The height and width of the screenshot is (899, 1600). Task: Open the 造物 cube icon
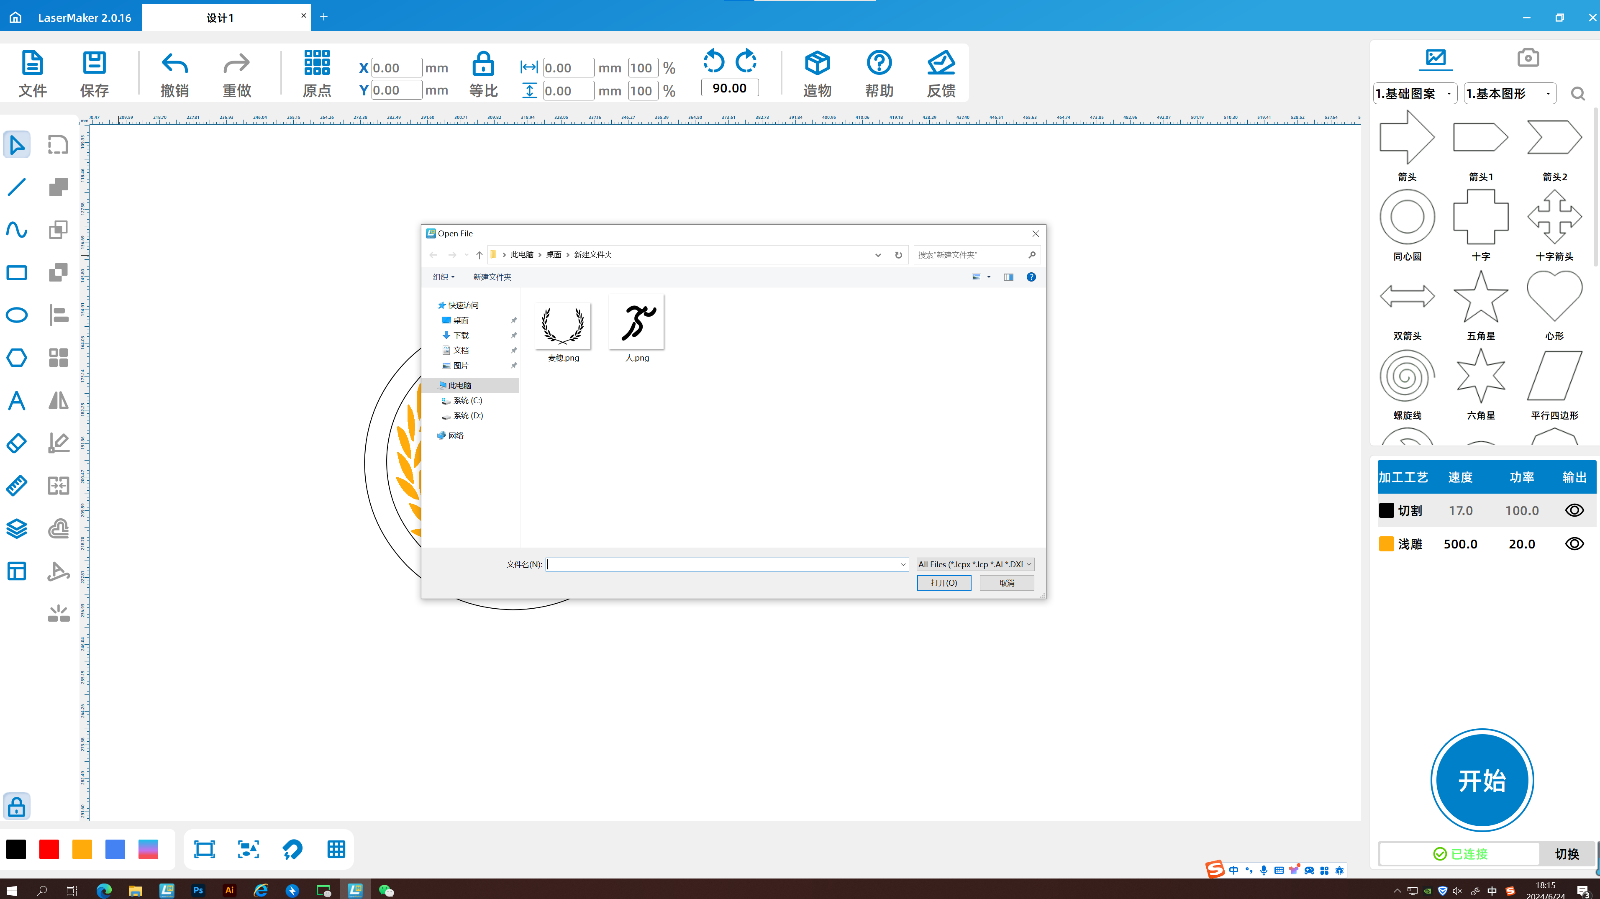(x=817, y=64)
